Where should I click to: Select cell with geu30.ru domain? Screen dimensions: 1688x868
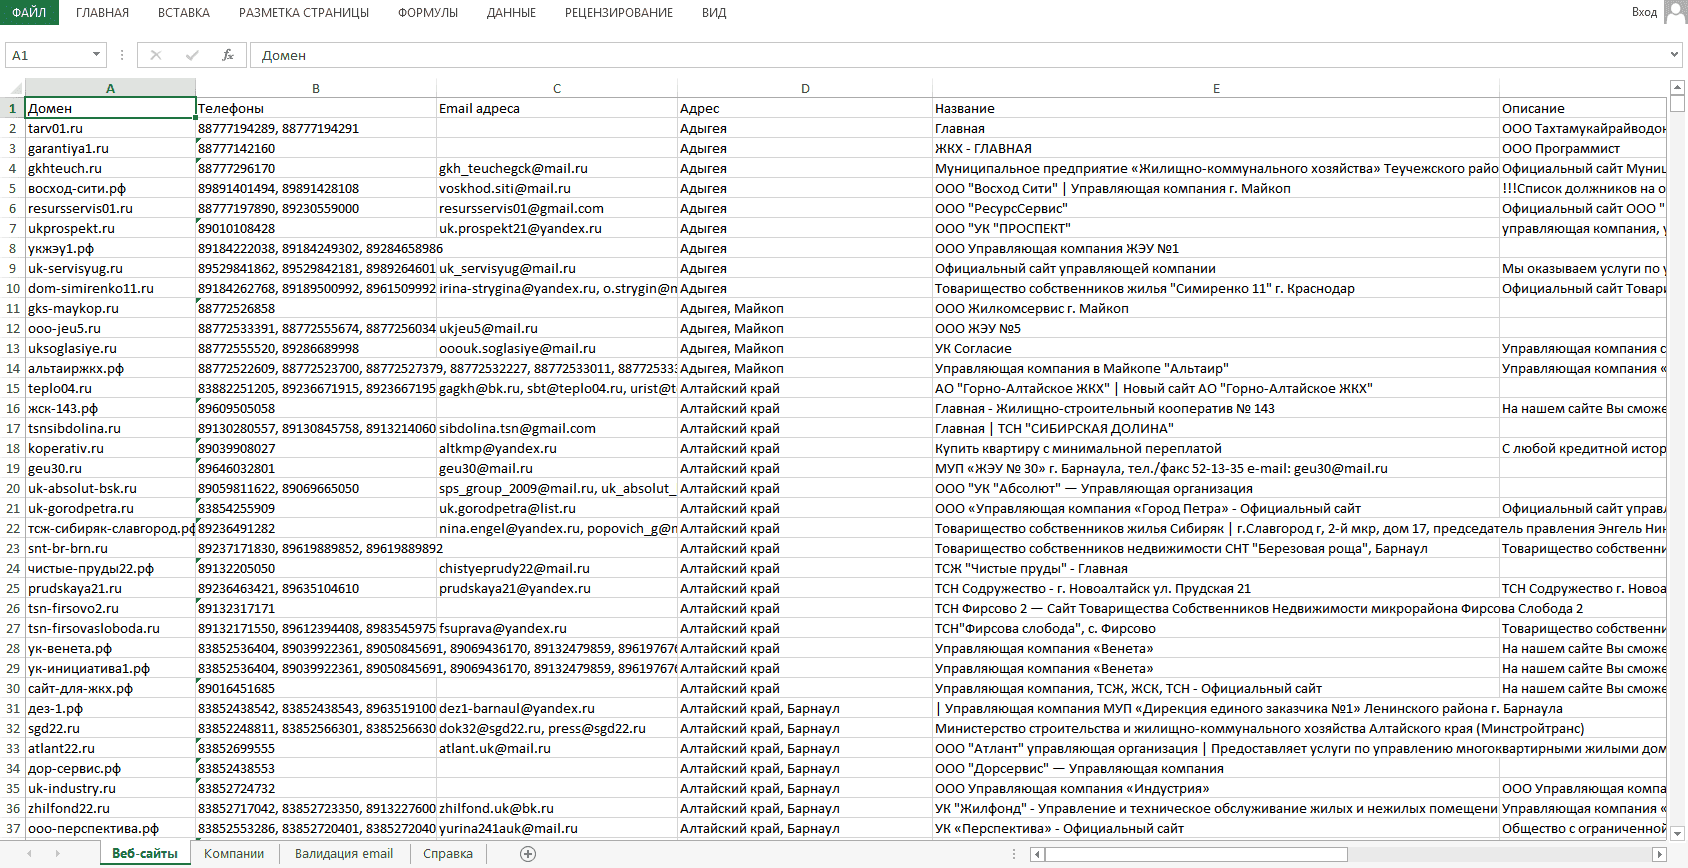(110, 468)
